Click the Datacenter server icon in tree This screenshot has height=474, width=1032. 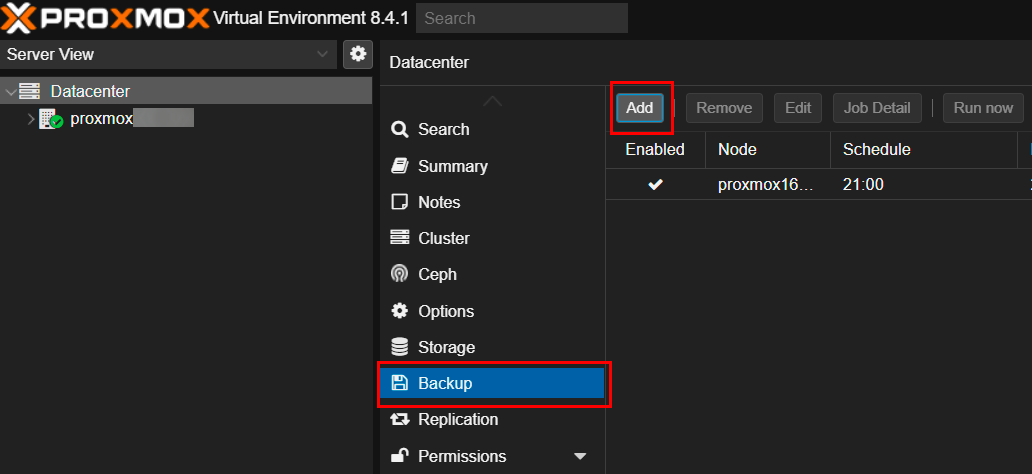tap(30, 92)
